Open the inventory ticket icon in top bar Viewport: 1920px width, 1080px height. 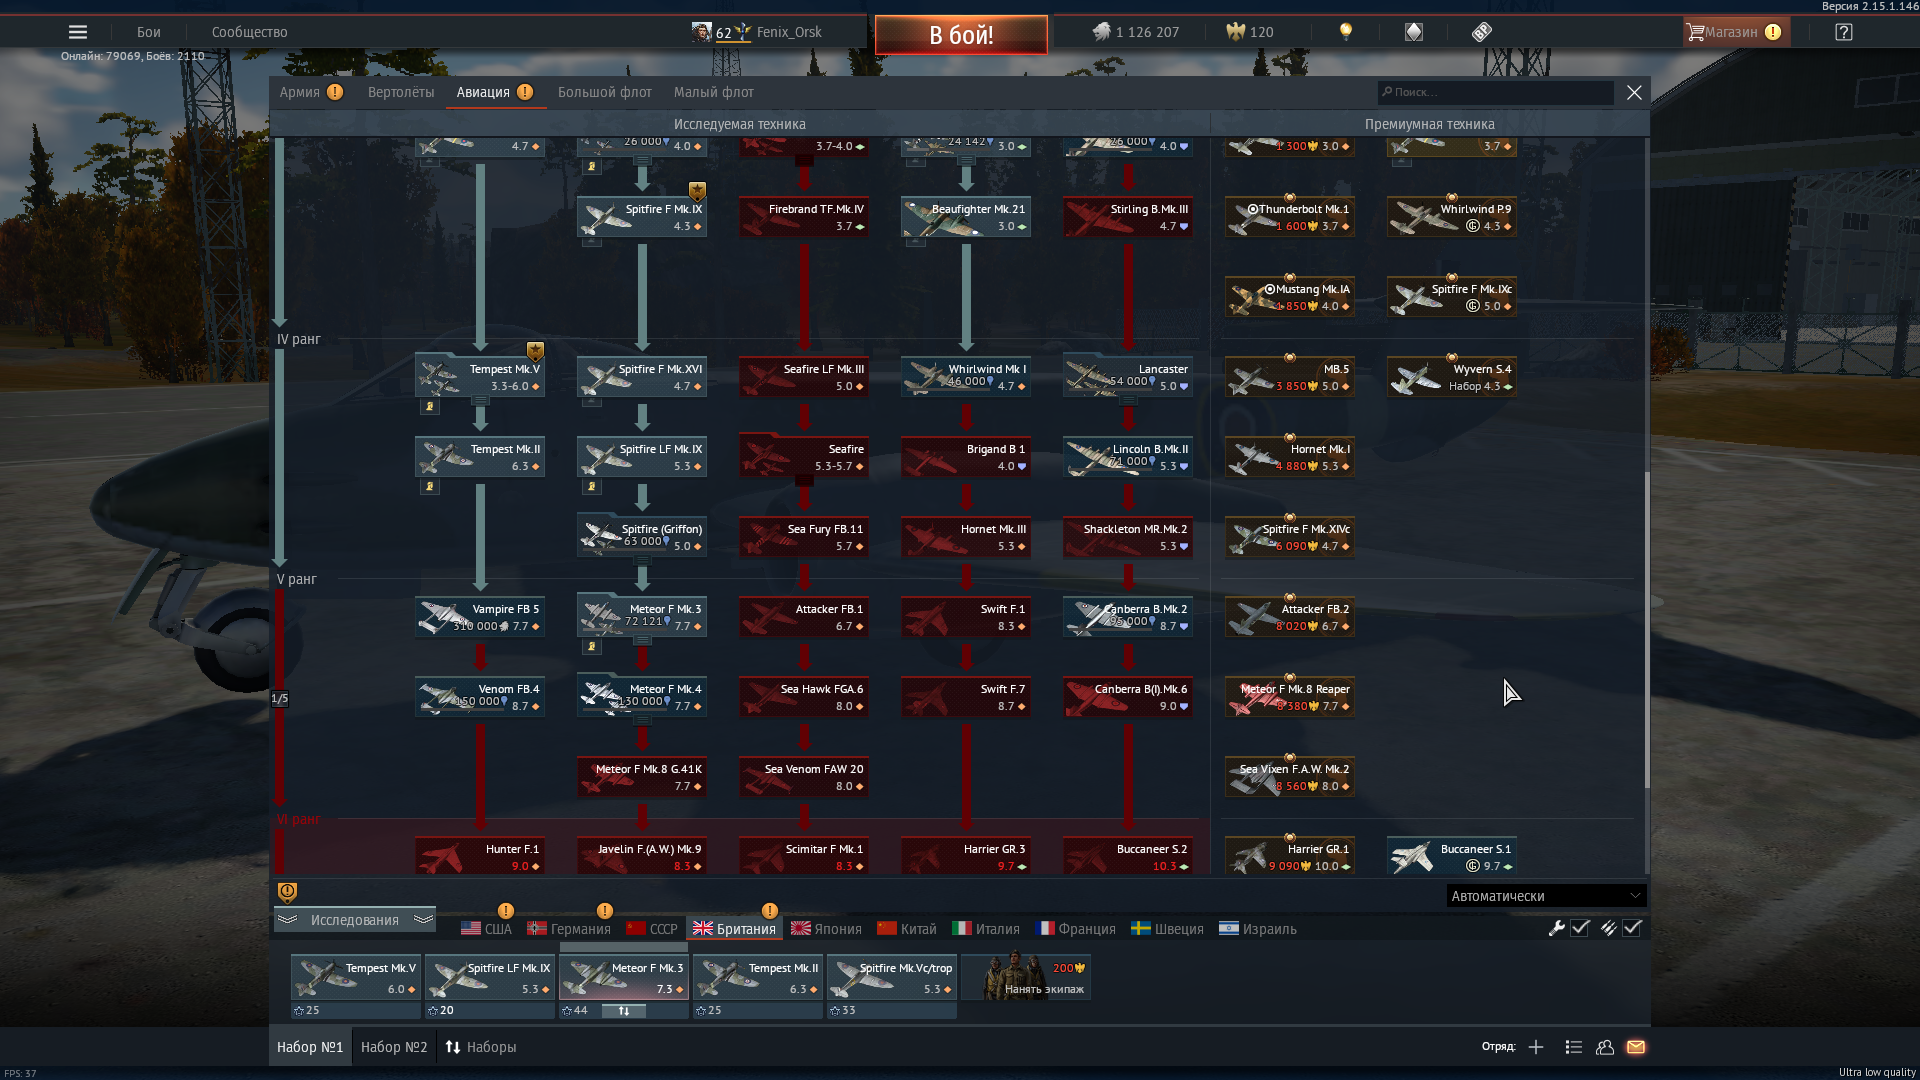point(1482,32)
